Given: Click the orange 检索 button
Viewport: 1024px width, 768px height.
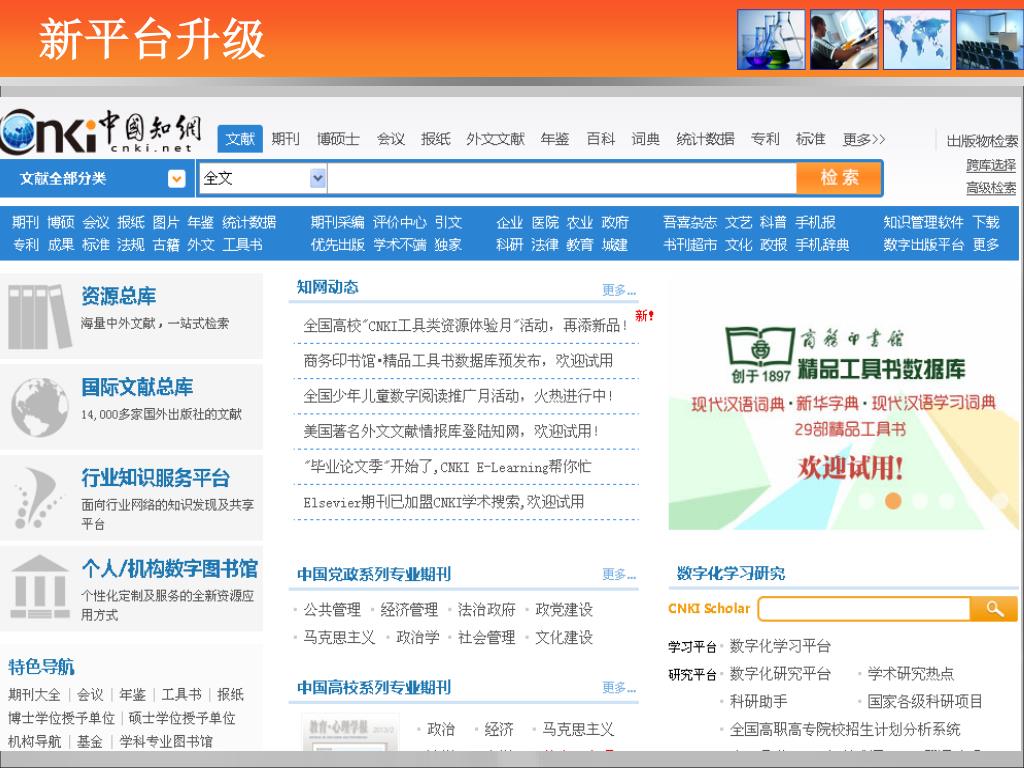Looking at the screenshot, I should click(839, 178).
